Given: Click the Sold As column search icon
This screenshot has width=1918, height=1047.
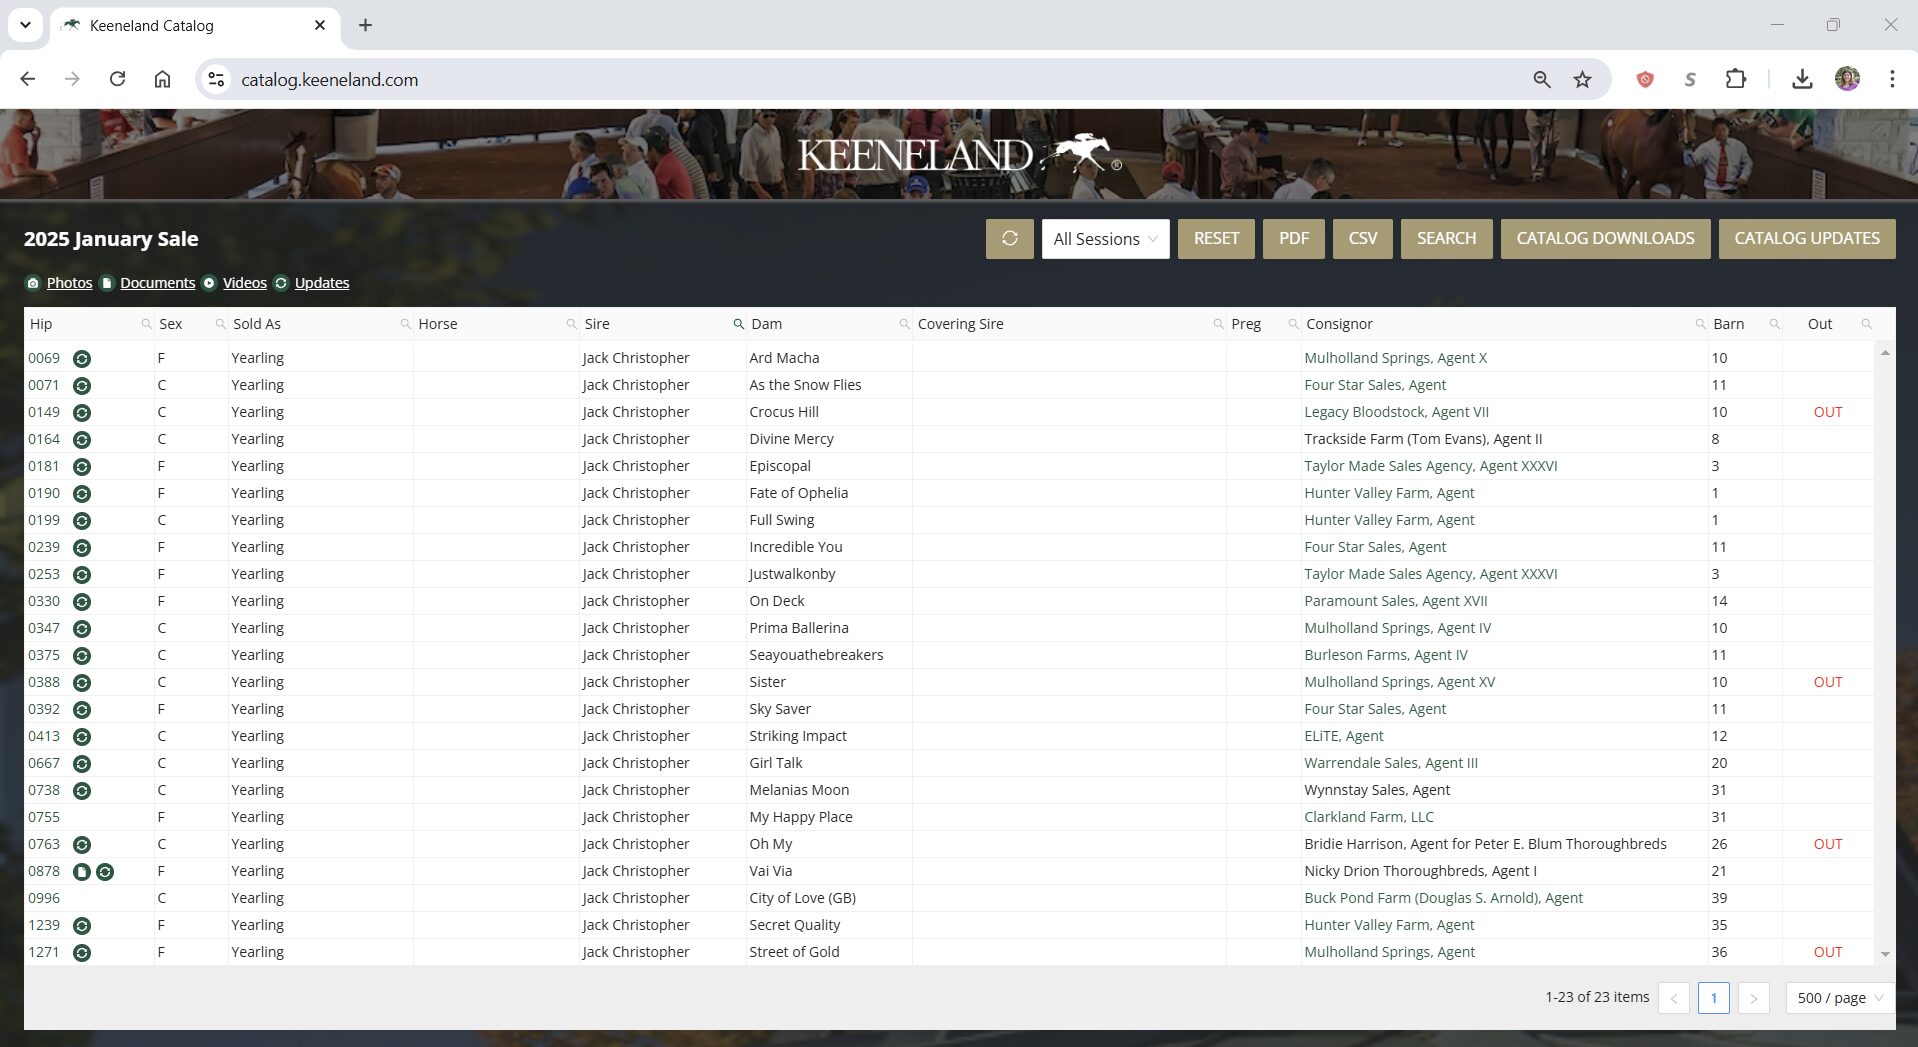Looking at the screenshot, I should coord(405,324).
